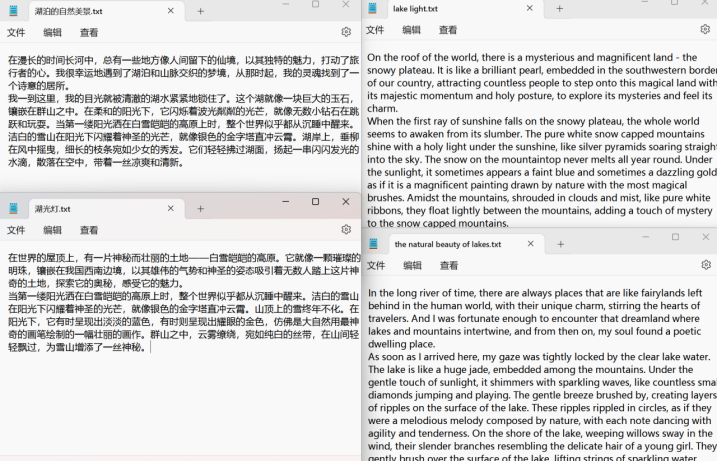Click Notepad icon of 湖泊的自然美景.txt window
Screen dimensions: 718x461
(x=13, y=11)
